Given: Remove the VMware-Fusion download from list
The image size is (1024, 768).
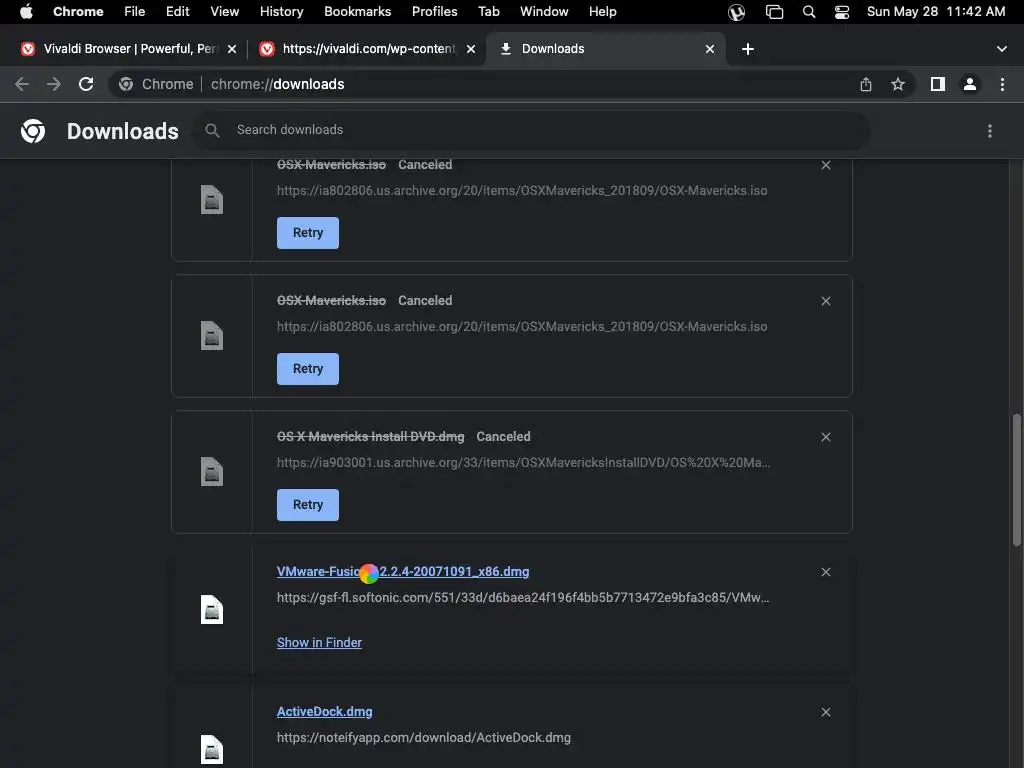Looking at the screenshot, I should 826,572.
